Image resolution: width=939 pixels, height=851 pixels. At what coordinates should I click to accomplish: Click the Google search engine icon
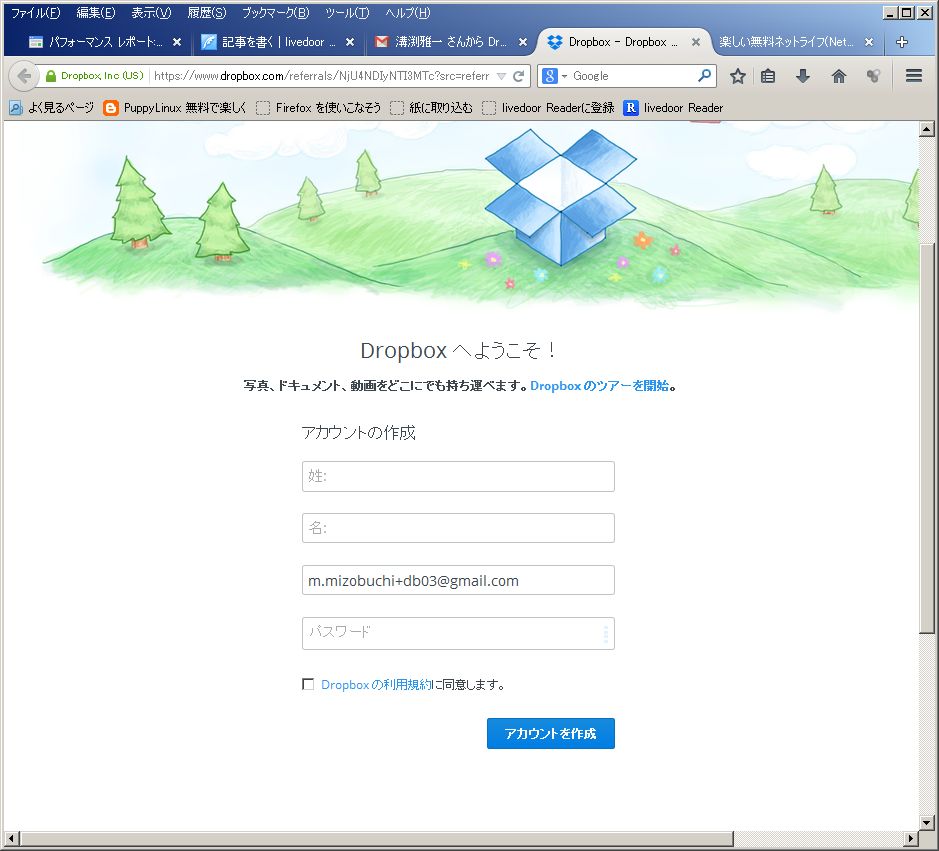(549, 76)
